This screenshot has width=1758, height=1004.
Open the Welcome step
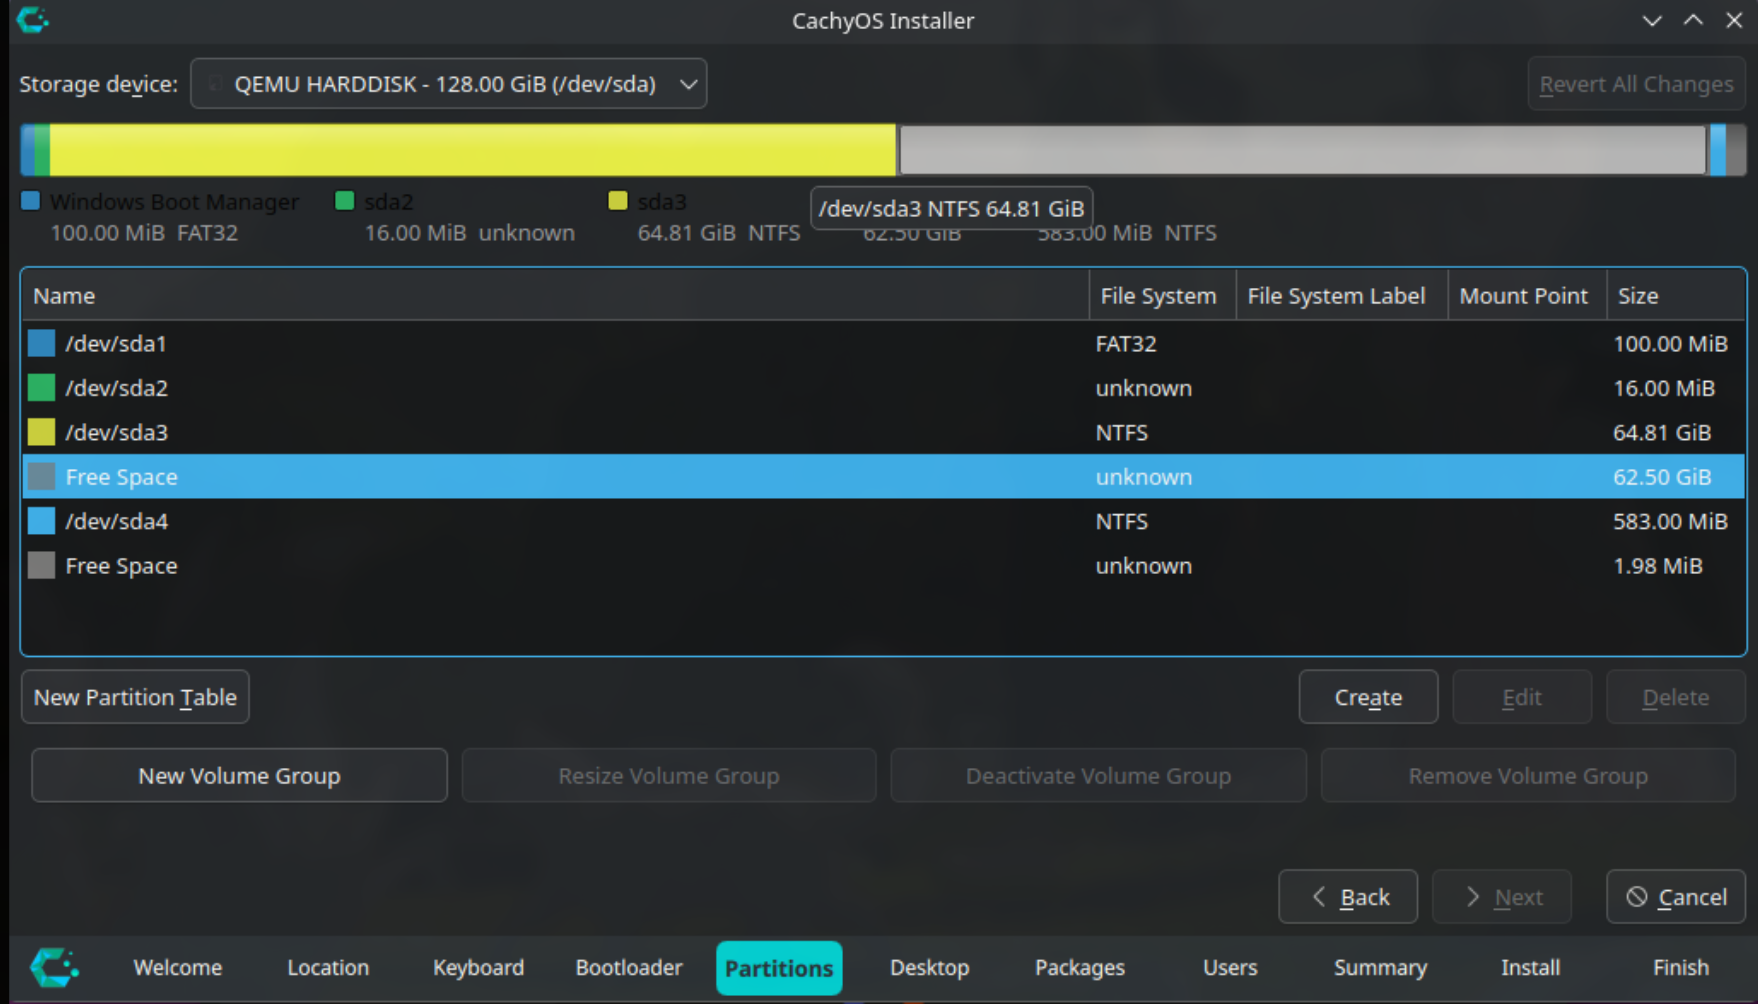178,967
